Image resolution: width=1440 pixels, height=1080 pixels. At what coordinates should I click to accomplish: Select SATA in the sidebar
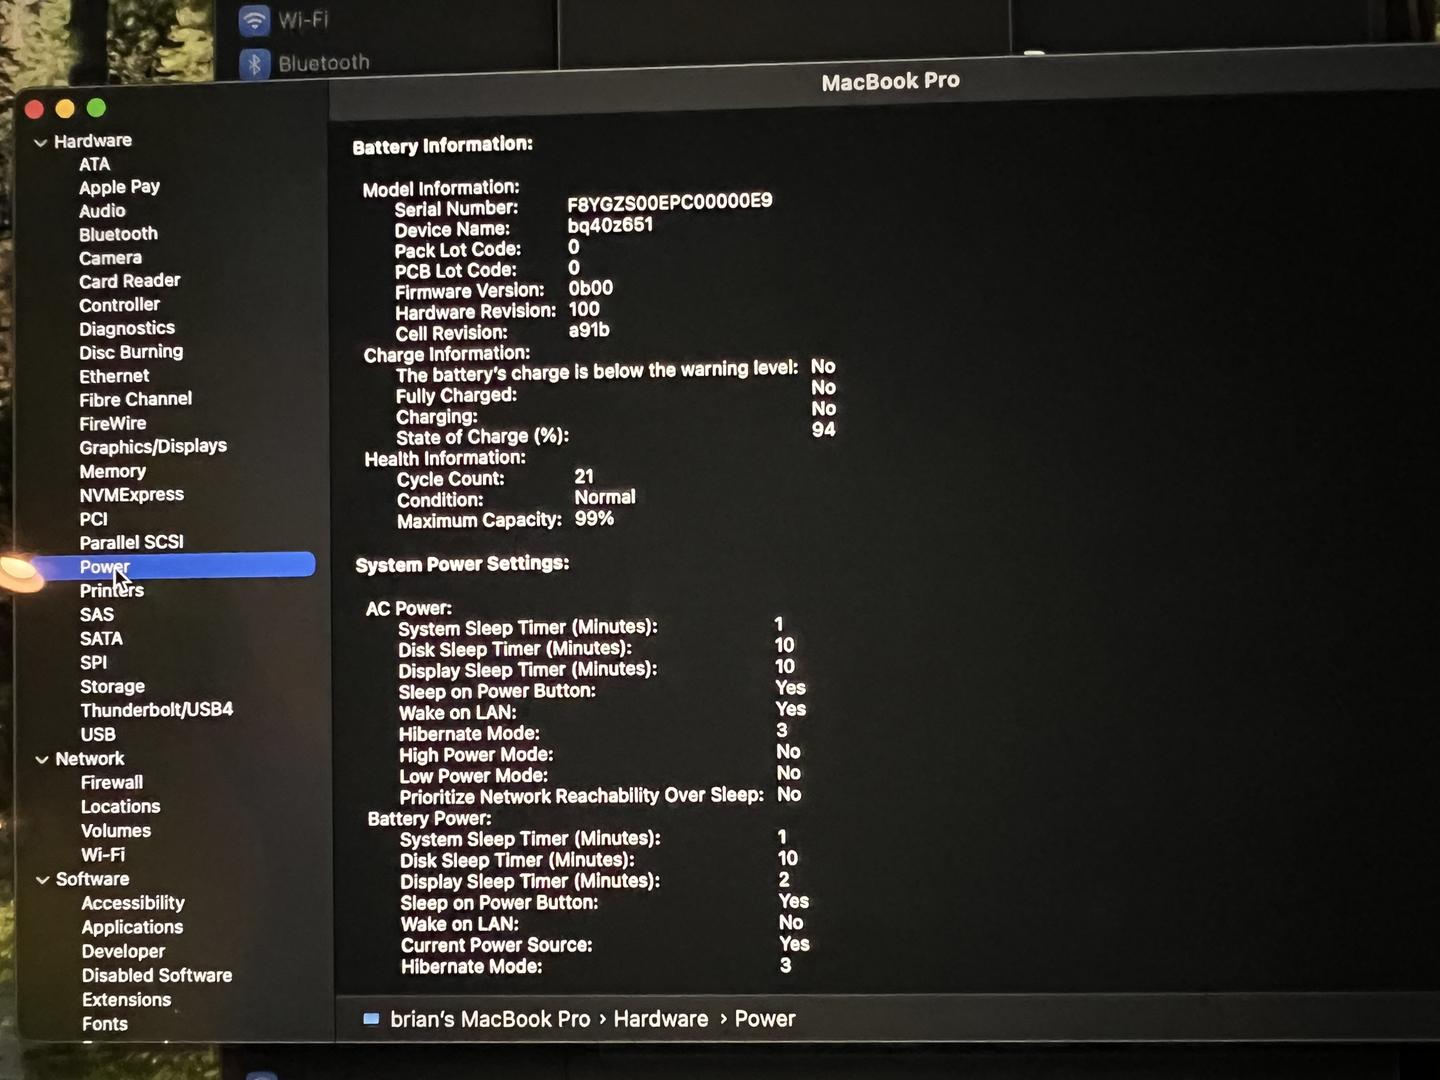[101, 638]
